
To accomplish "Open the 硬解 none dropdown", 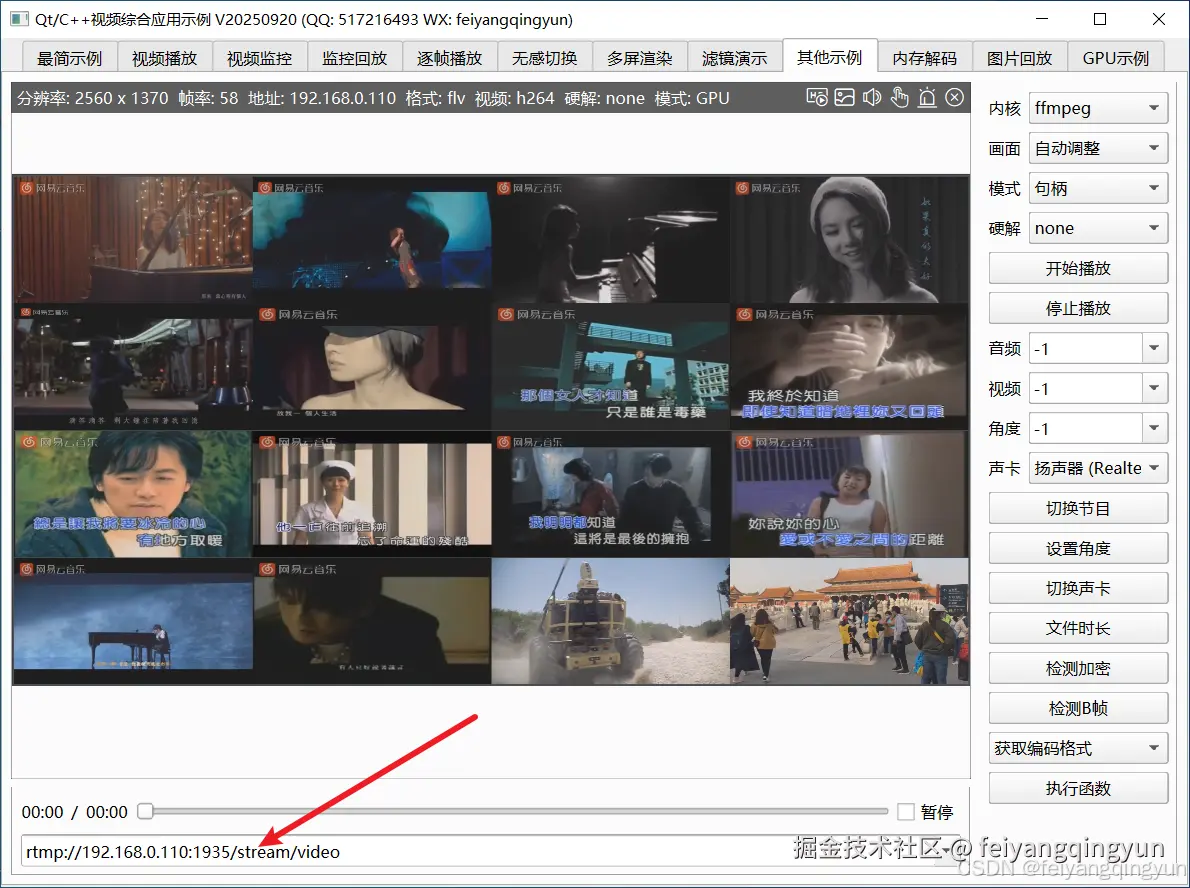I will (x=1098, y=228).
